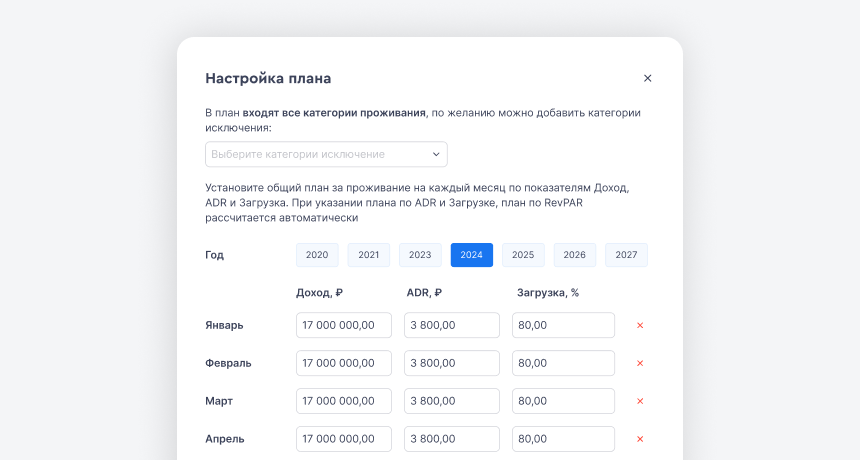Delete the Январь row with red cross
The width and height of the screenshot is (860, 460).
pyautogui.click(x=640, y=325)
